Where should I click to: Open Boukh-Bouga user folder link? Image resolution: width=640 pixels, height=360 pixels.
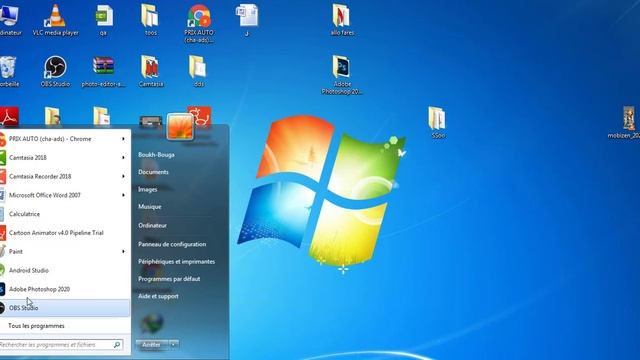point(156,155)
